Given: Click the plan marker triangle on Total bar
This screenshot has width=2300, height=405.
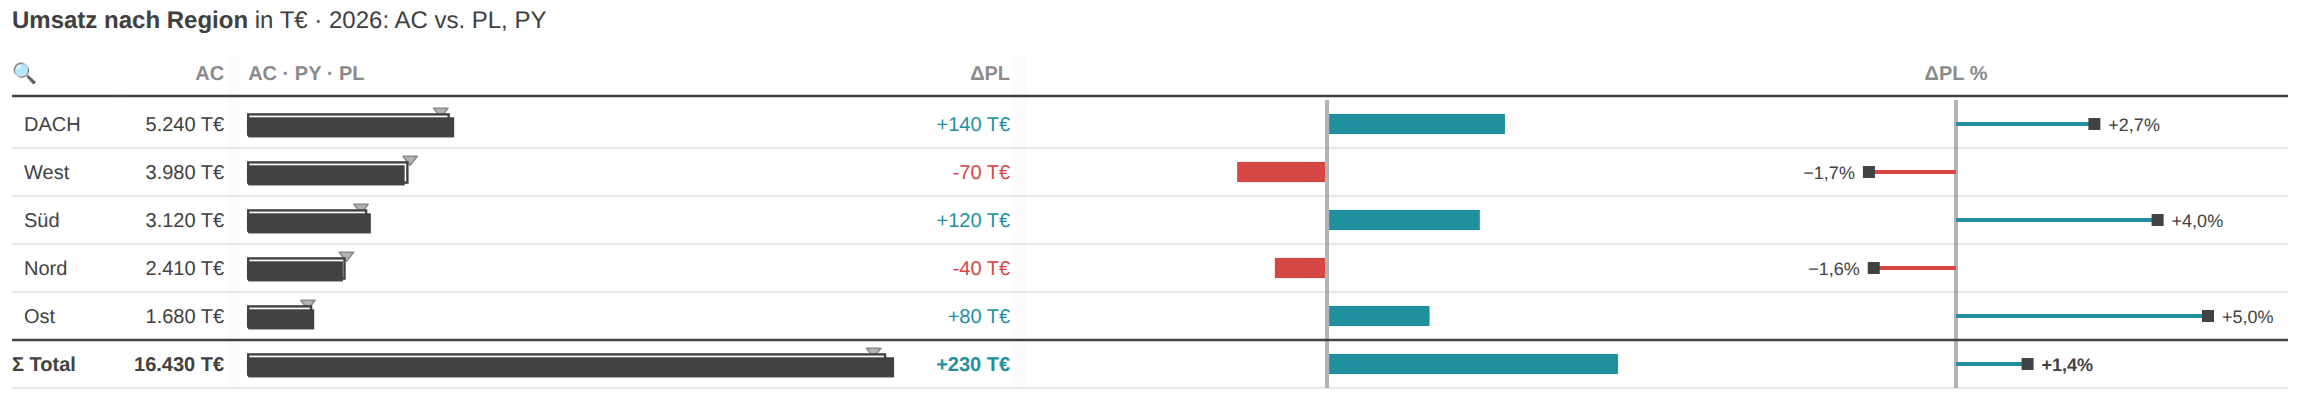Looking at the screenshot, I should (x=874, y=352).
